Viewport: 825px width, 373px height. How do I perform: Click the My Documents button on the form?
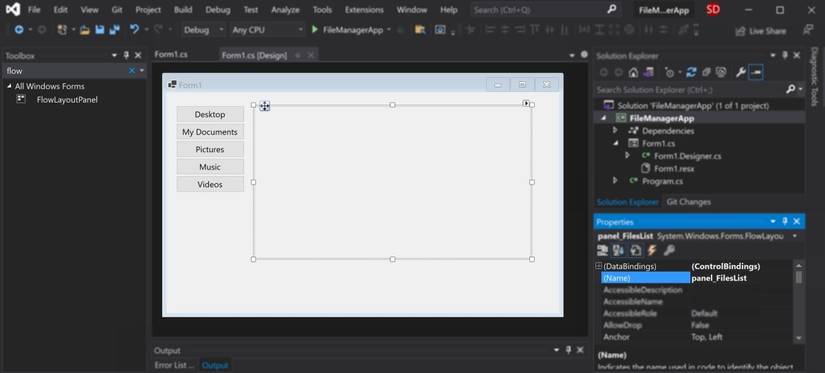(x=210, y=132)
